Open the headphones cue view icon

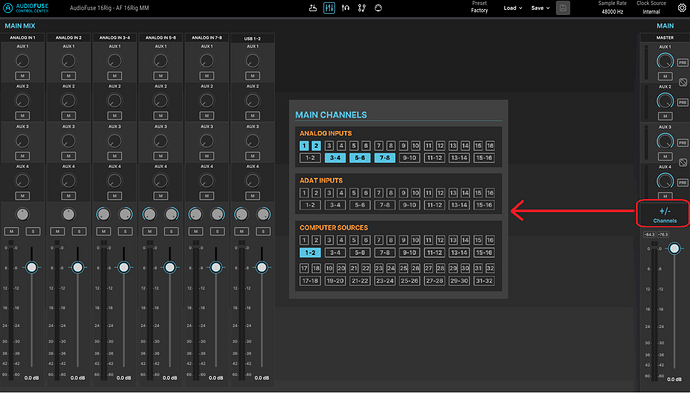tap(345, 8)
